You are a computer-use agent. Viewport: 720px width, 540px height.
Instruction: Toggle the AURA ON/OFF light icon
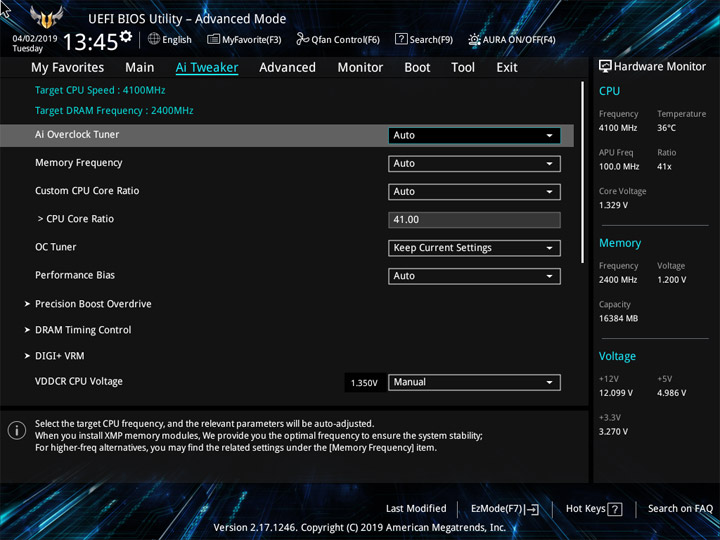click(x=474, y=39)
